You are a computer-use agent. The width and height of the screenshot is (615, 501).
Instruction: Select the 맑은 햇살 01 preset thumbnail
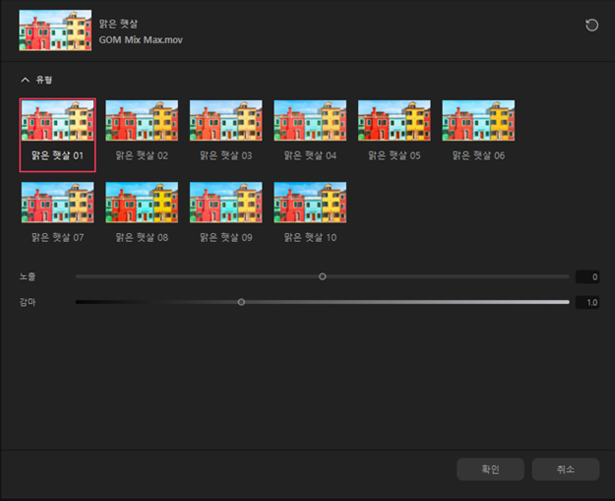[57, 121]
